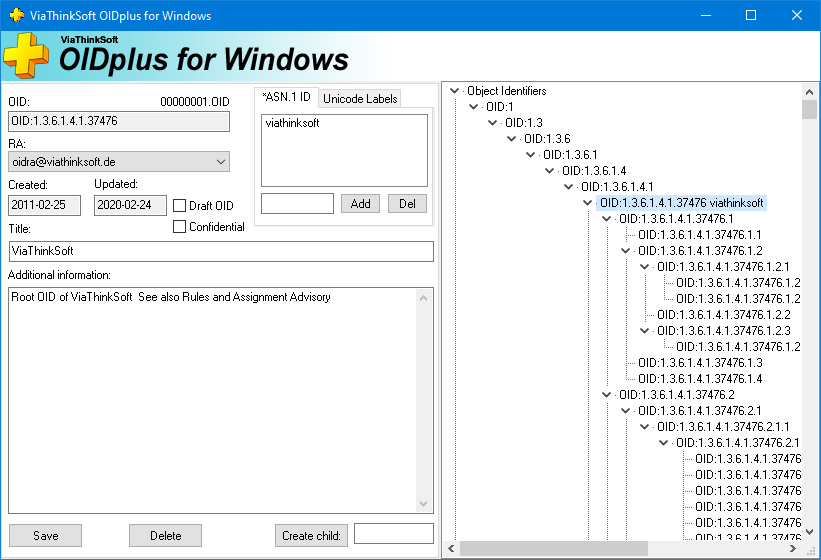Collapse the OID:1.3.6.1.4.1.37476.2.1.1 chevron

click(645, 427)
